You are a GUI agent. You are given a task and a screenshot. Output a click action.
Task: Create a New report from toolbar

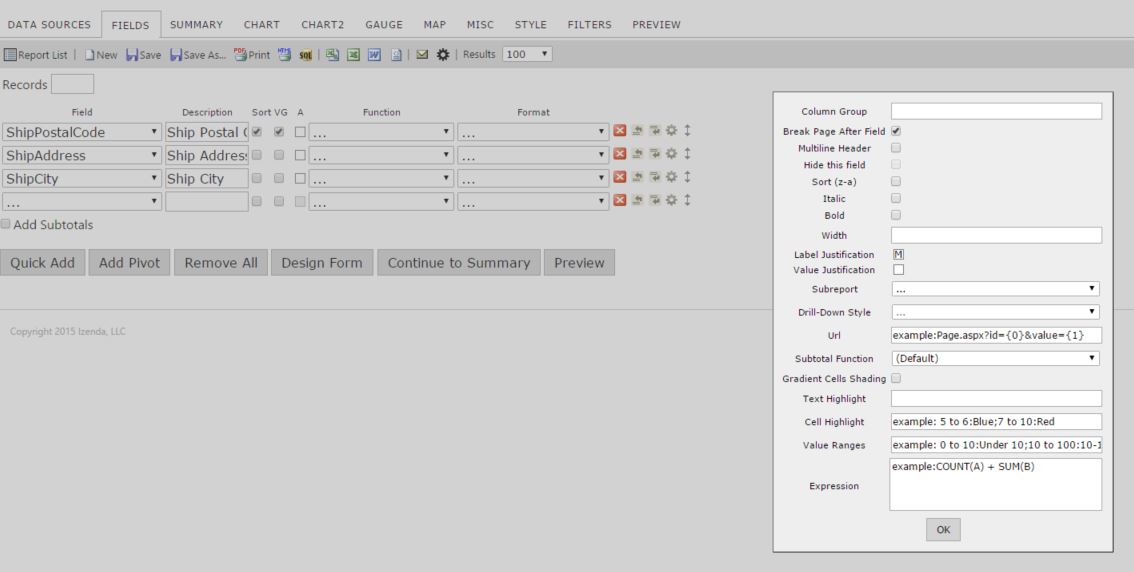101,55
